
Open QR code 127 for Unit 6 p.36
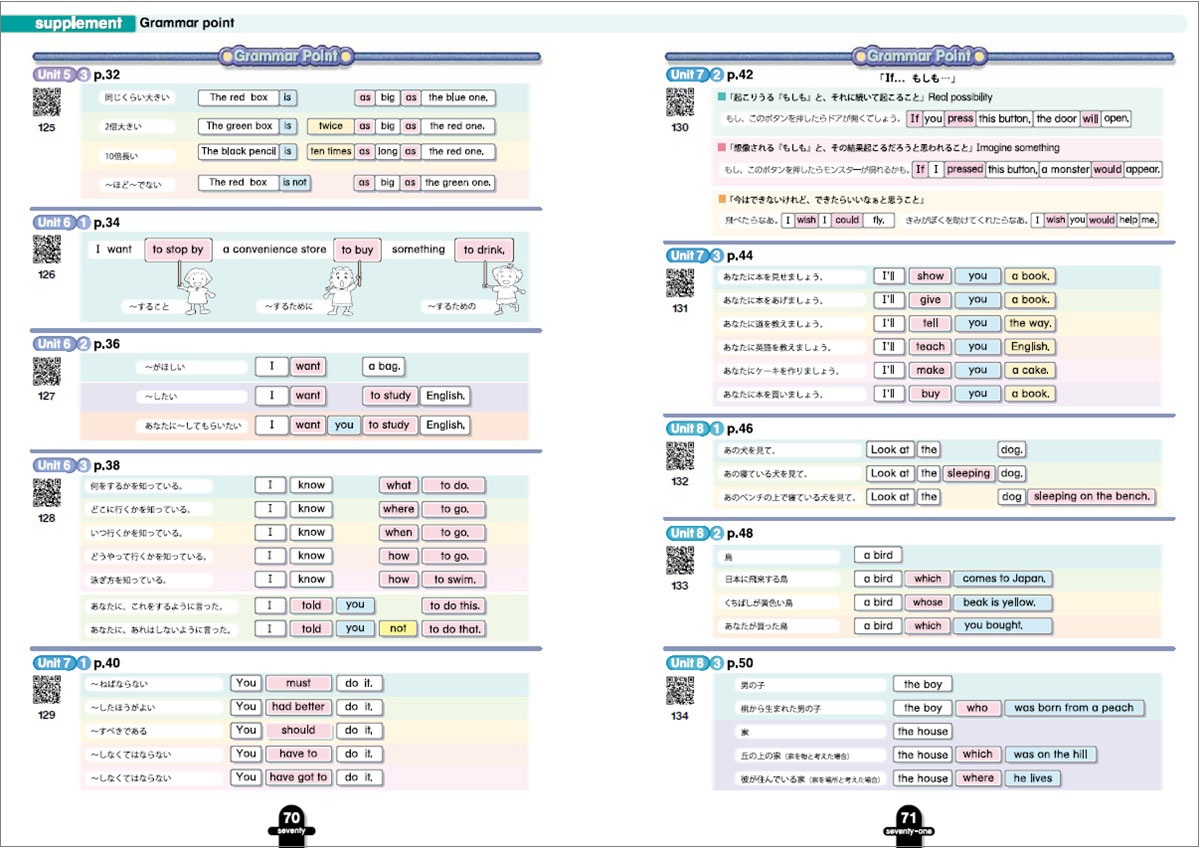(x=47, y=371)
